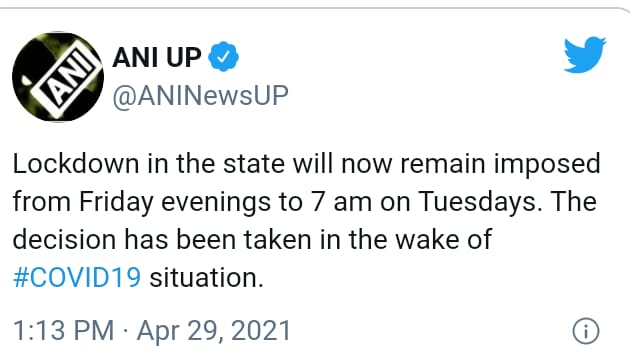Click the phrase wake of in tweet
The width and height of the screenshot is (630, 361).
point(444,240)
